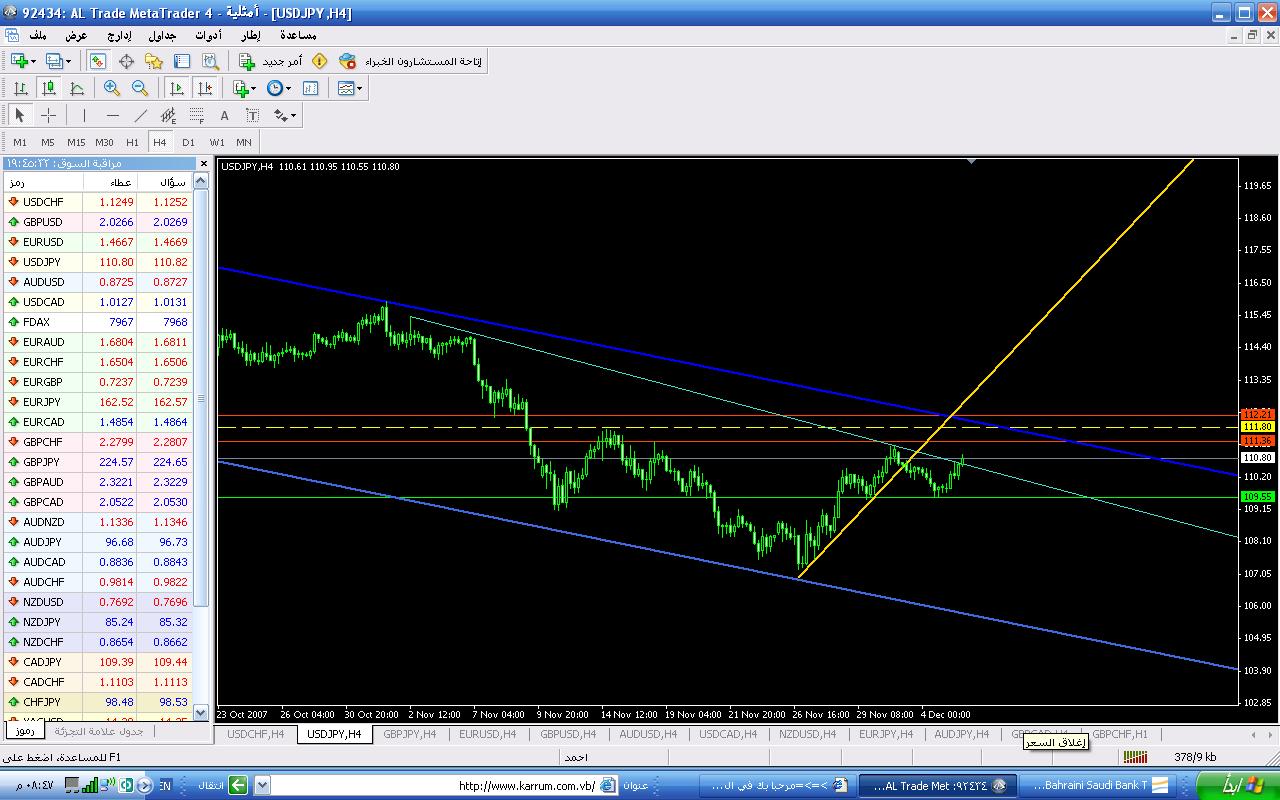1280x800 pixels.
Task: Select the Fibonacci retracement tool
Action: pyautogui.click(x=197, y=115)
